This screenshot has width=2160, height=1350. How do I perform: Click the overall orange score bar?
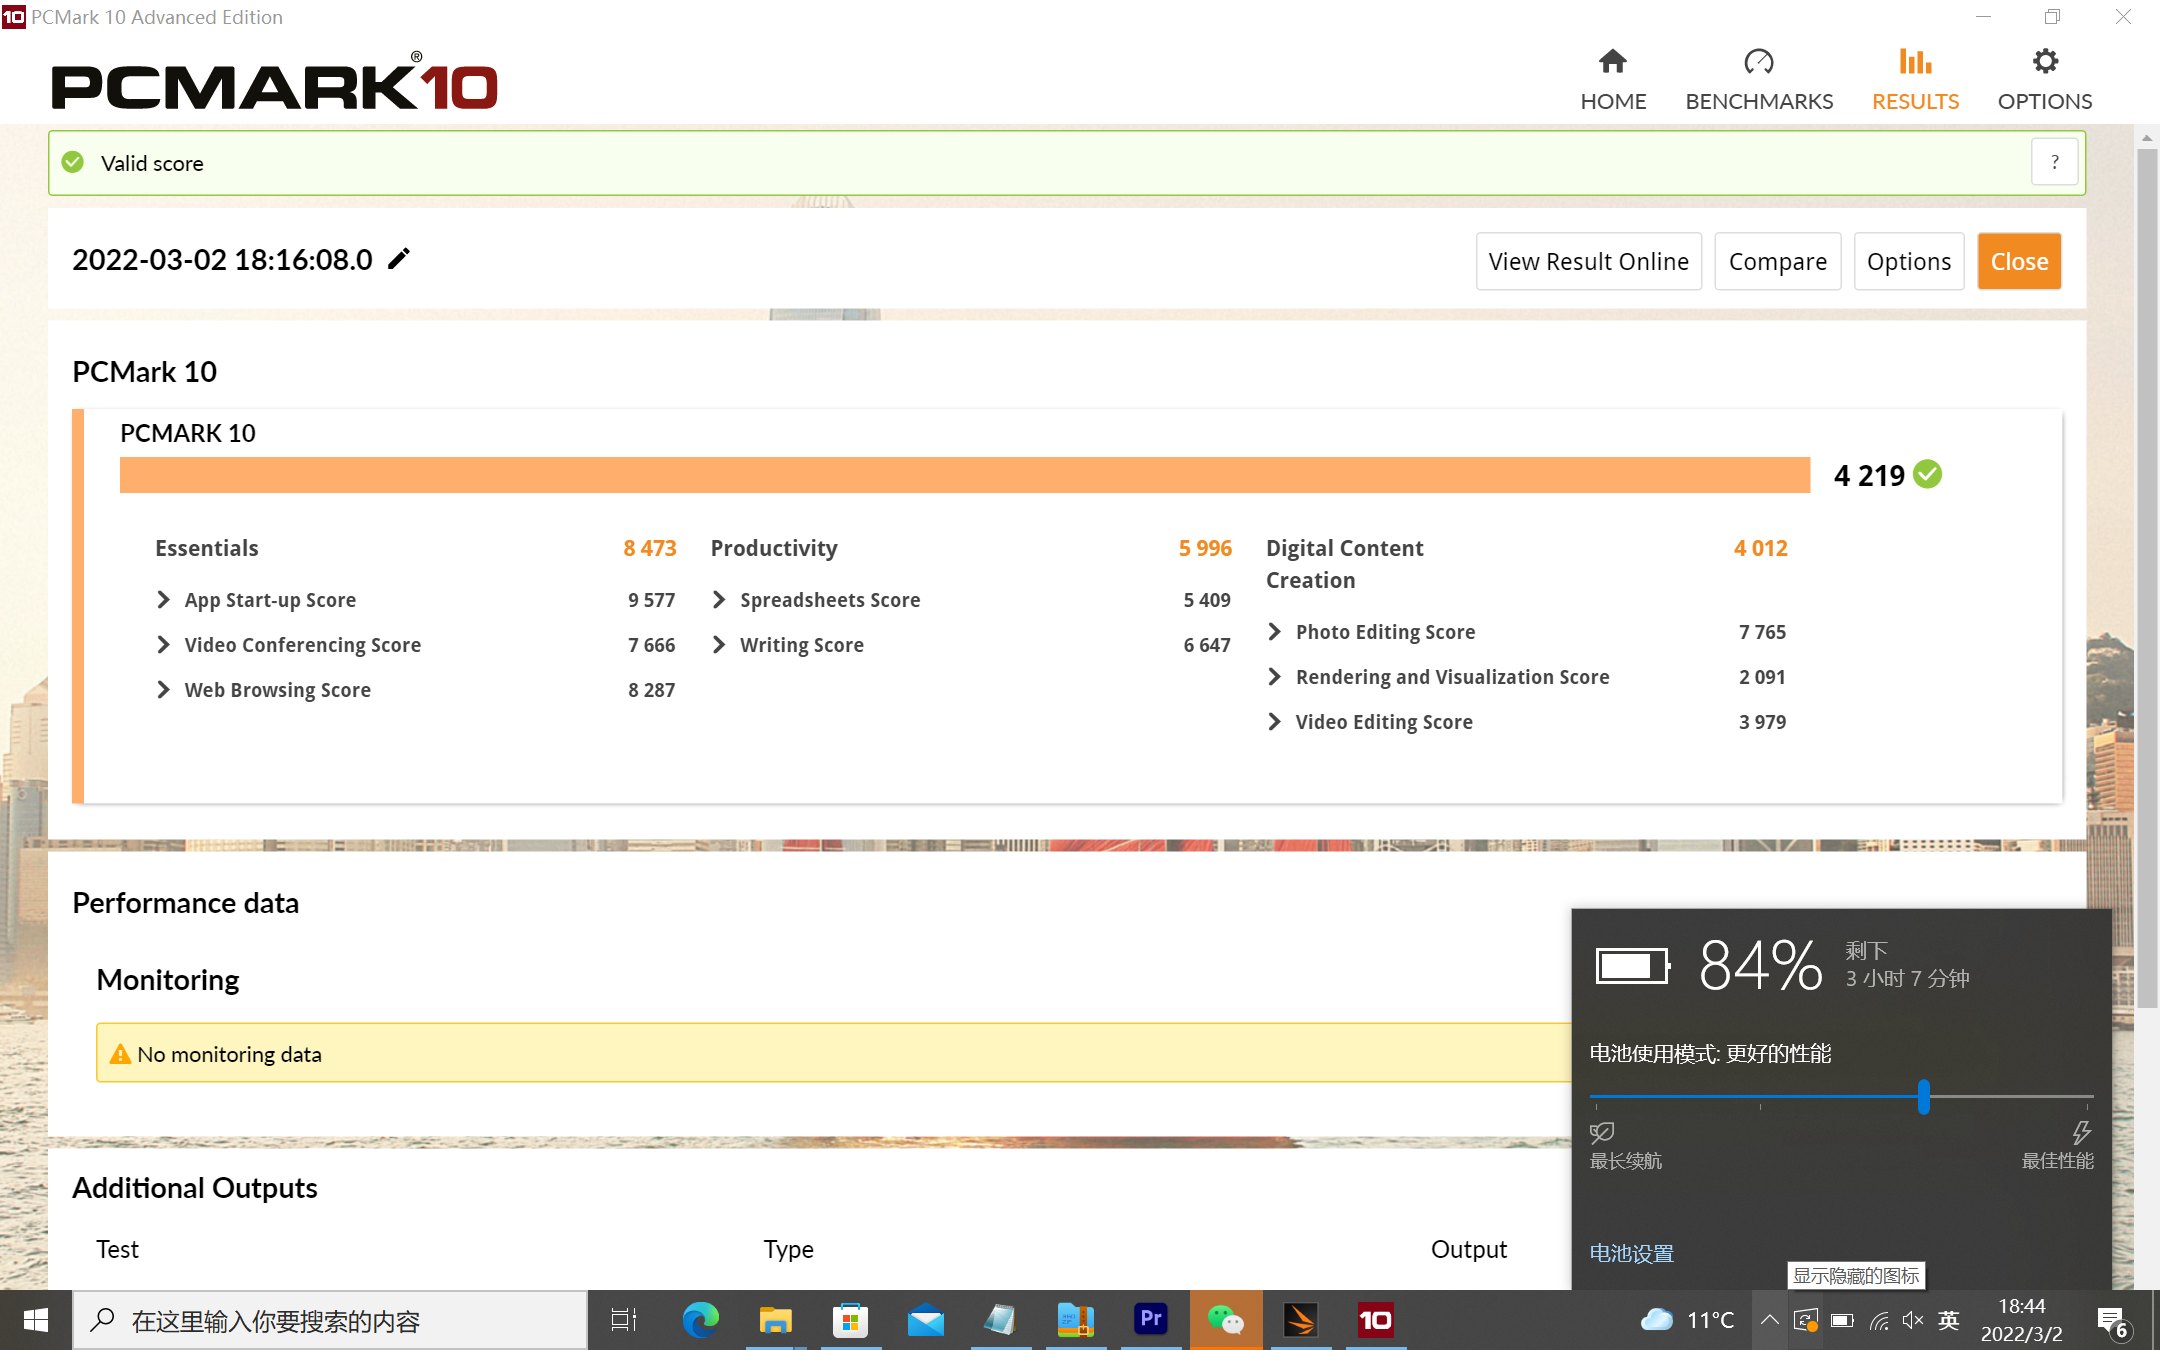[x=965, y=474]
